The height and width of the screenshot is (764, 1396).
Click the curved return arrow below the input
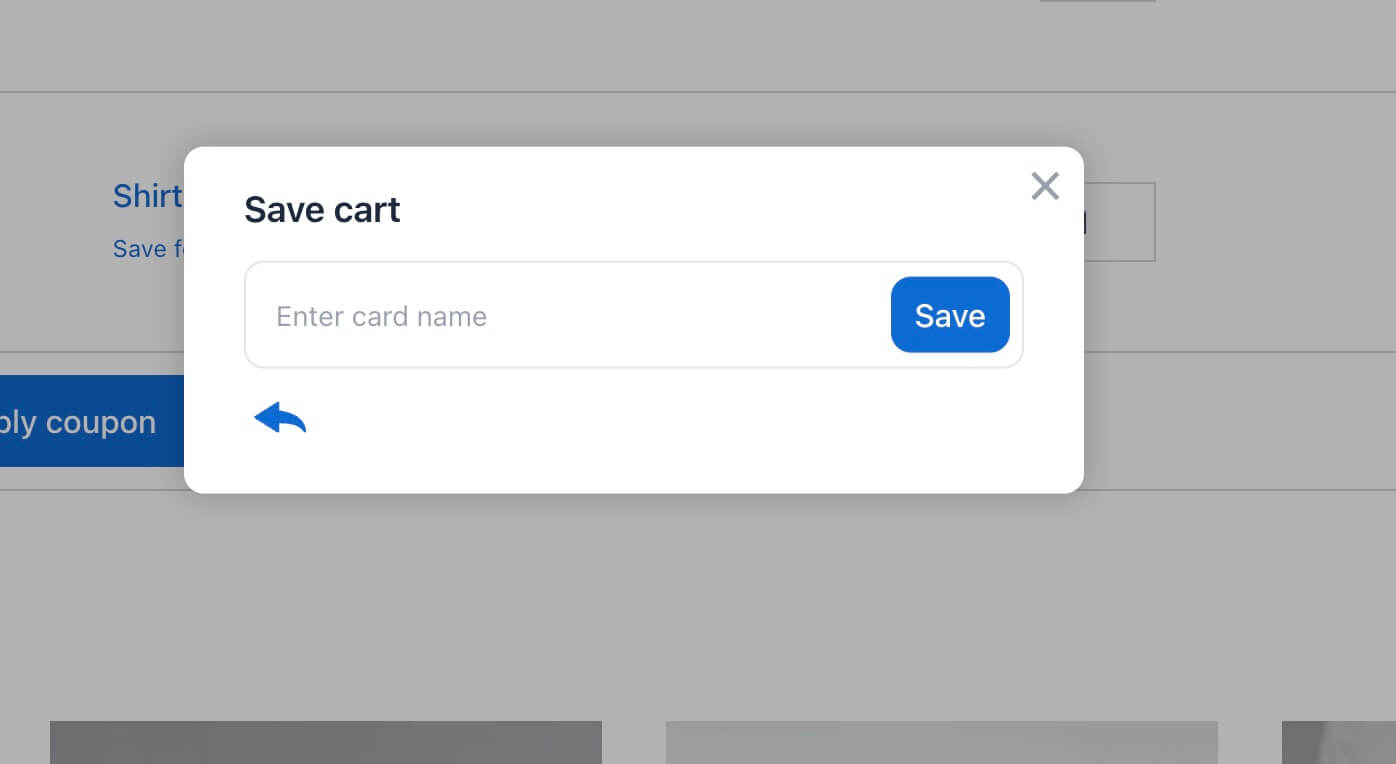[279, 417]
